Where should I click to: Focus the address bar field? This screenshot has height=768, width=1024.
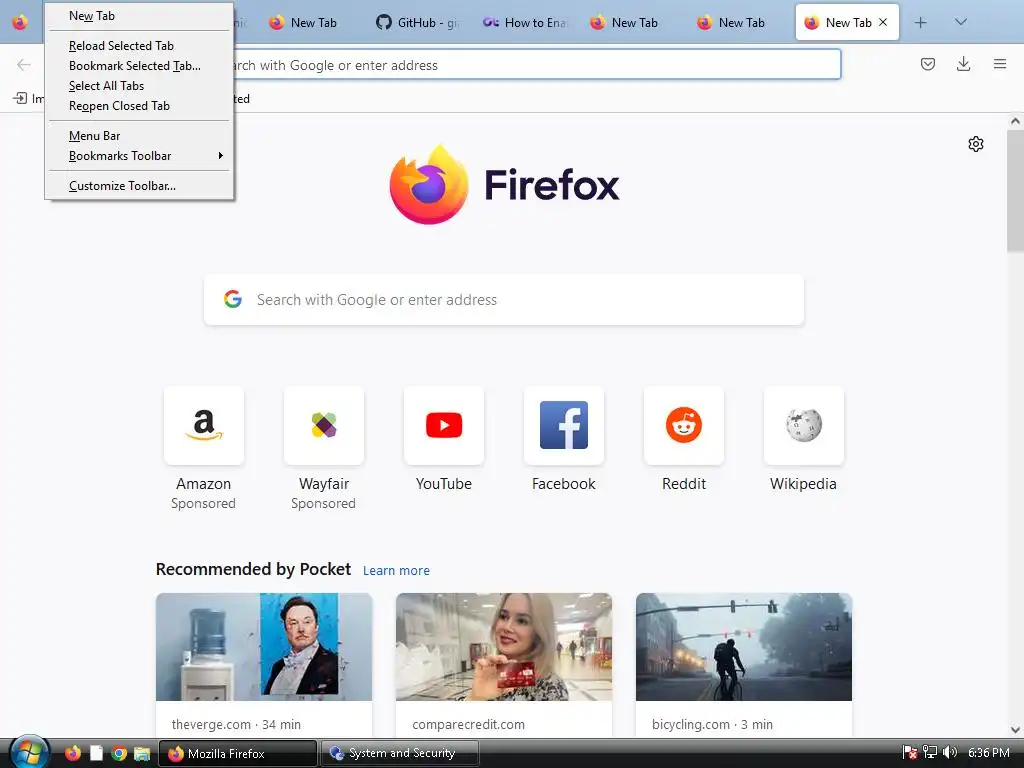pos(537,65)
